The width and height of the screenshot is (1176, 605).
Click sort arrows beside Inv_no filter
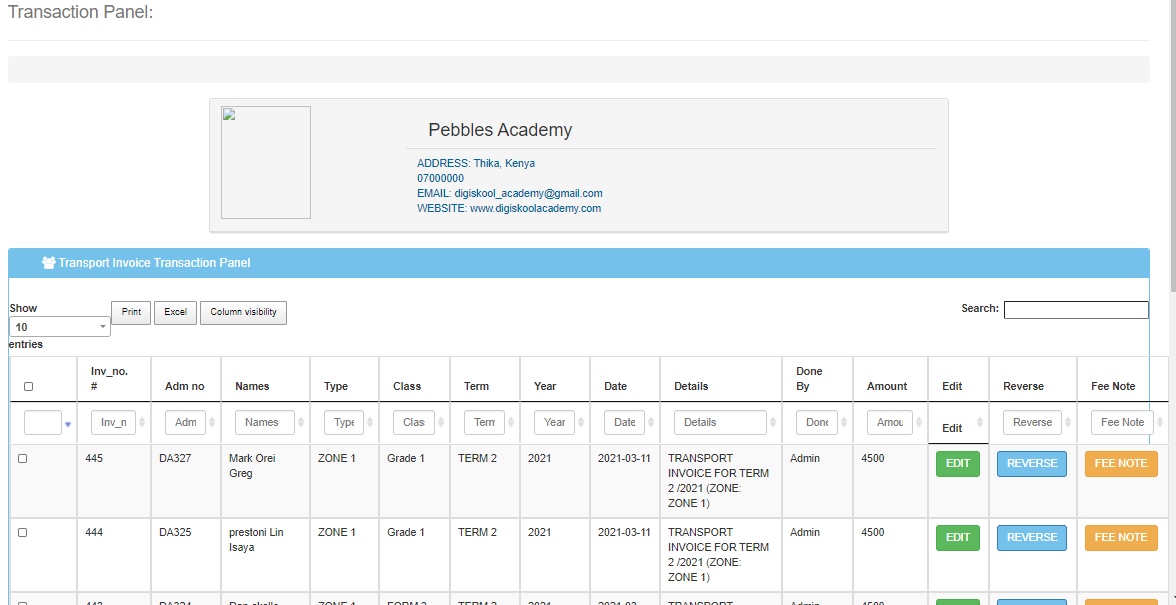click(x=142, y=423)
